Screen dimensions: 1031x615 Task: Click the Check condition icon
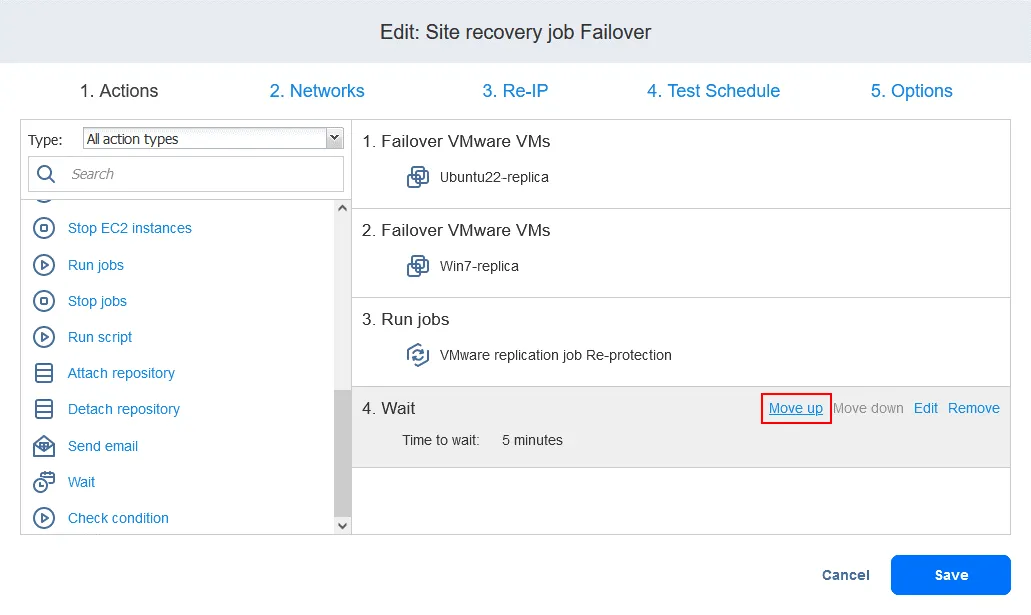44,518
